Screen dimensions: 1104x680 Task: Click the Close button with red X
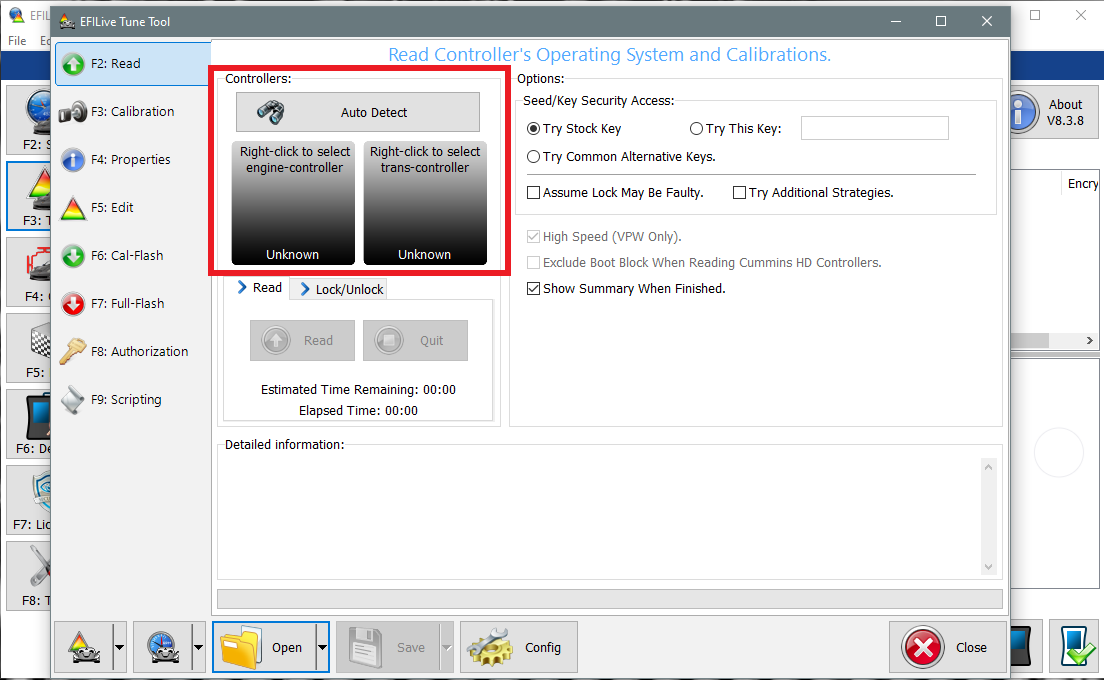[x=947, y=646]
